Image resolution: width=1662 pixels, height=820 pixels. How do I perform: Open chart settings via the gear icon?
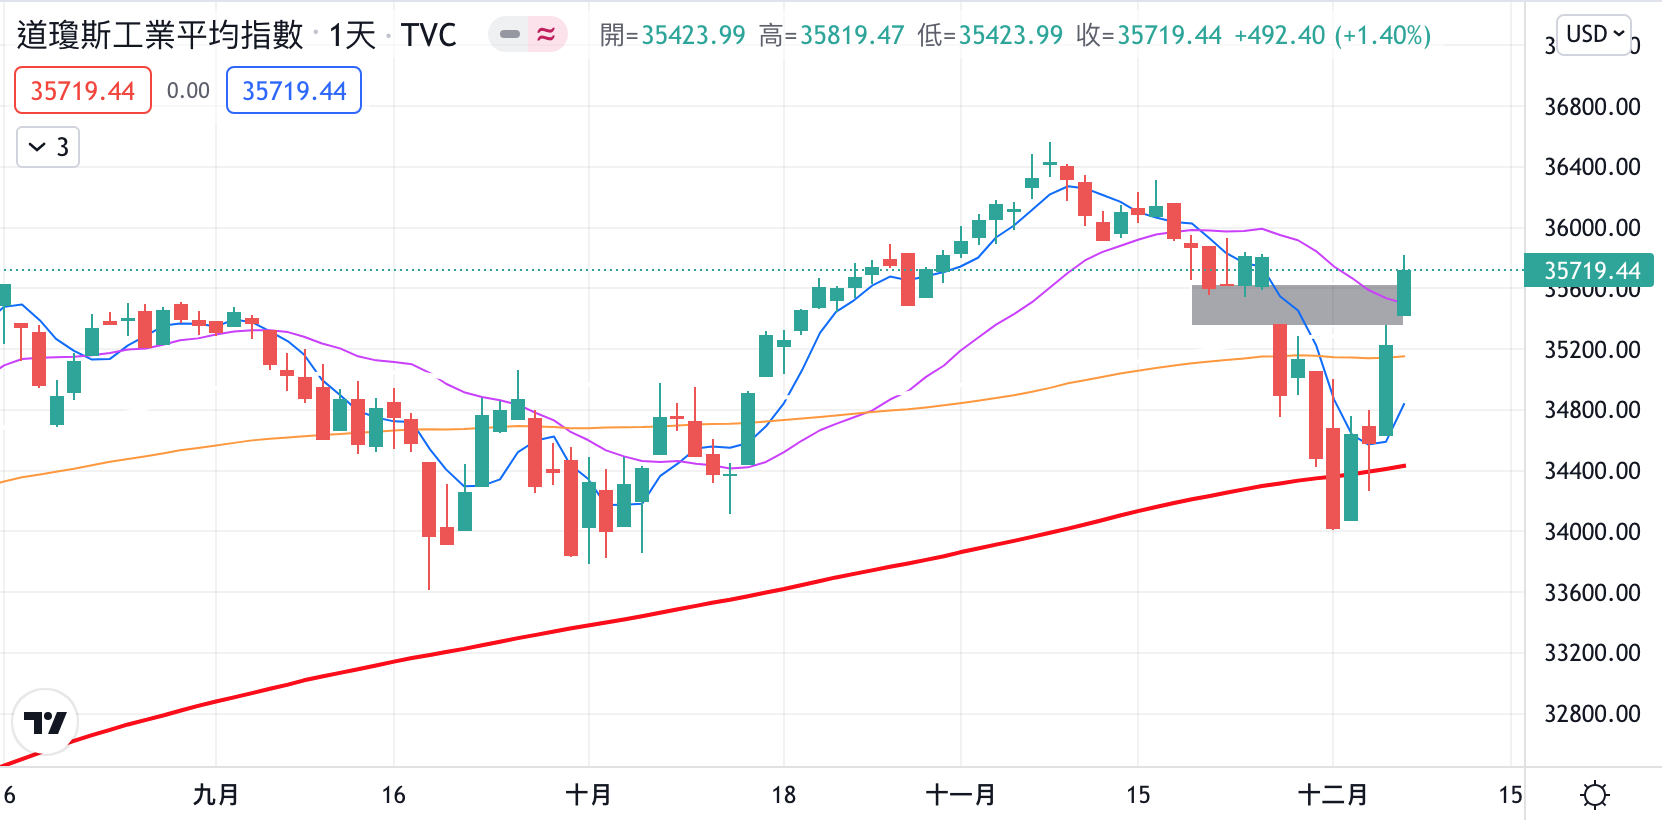(1594, 795)
